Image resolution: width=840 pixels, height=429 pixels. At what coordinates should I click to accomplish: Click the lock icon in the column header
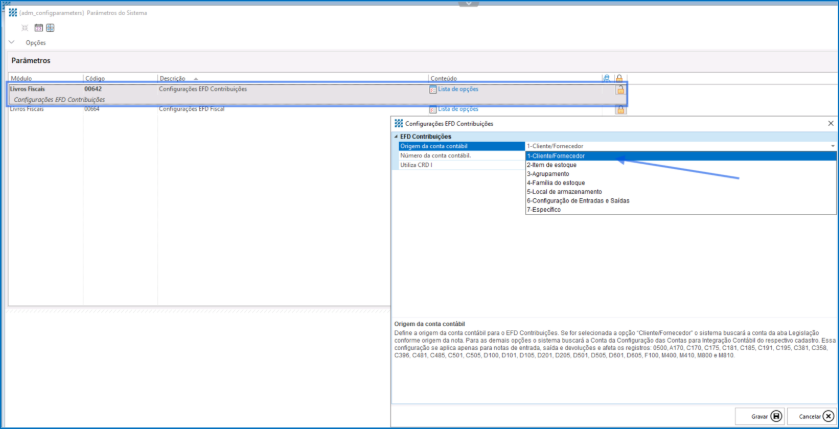tap(619, 77)
